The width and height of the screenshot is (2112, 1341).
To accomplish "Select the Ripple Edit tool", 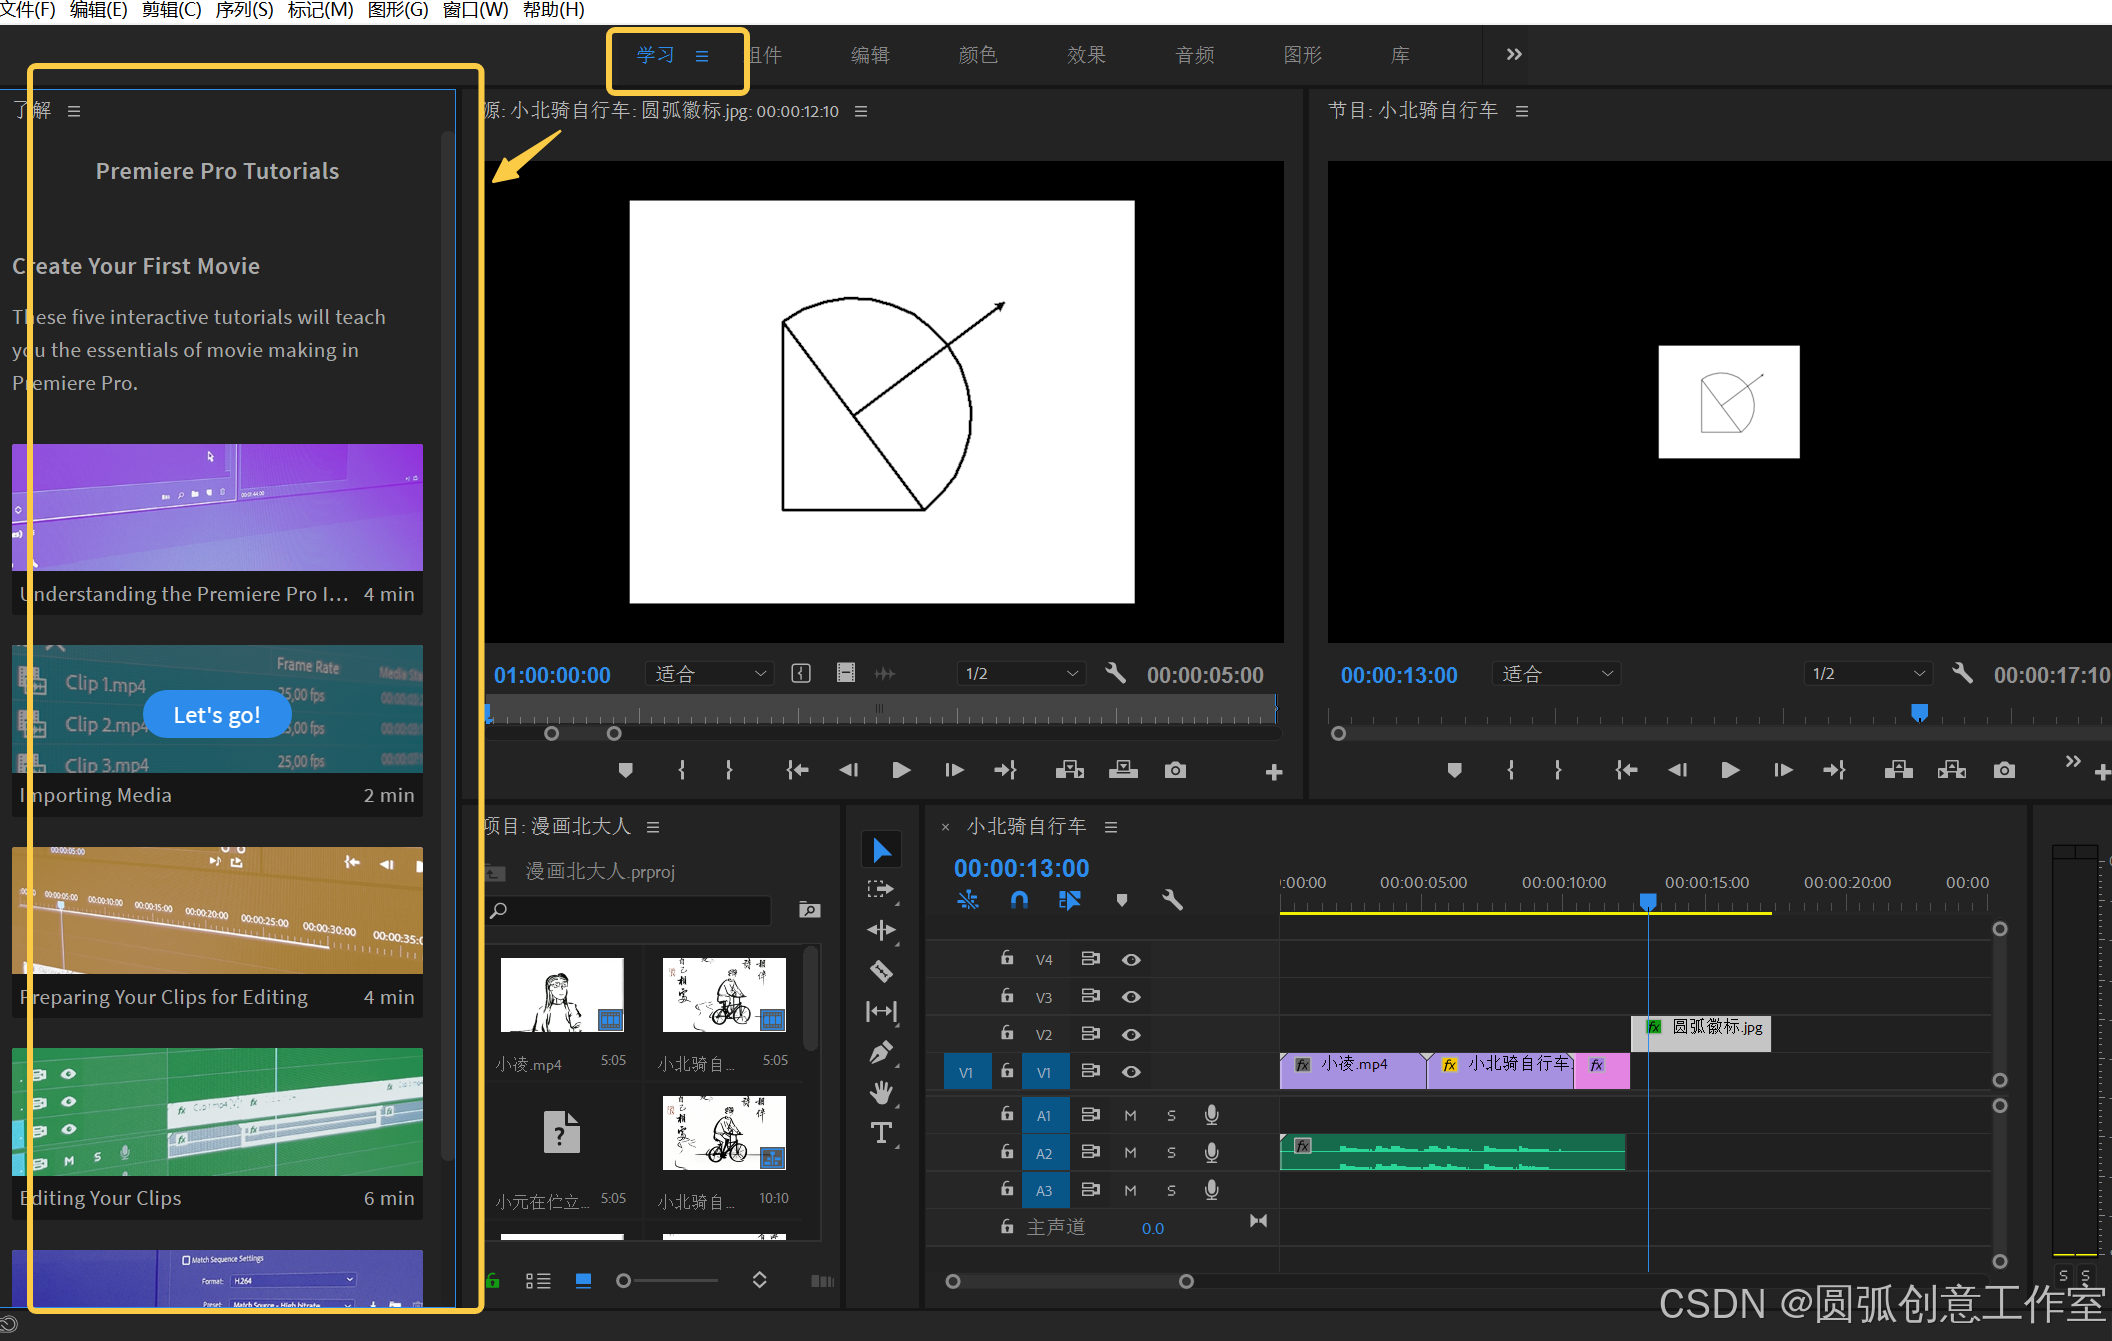I will 881,930.
